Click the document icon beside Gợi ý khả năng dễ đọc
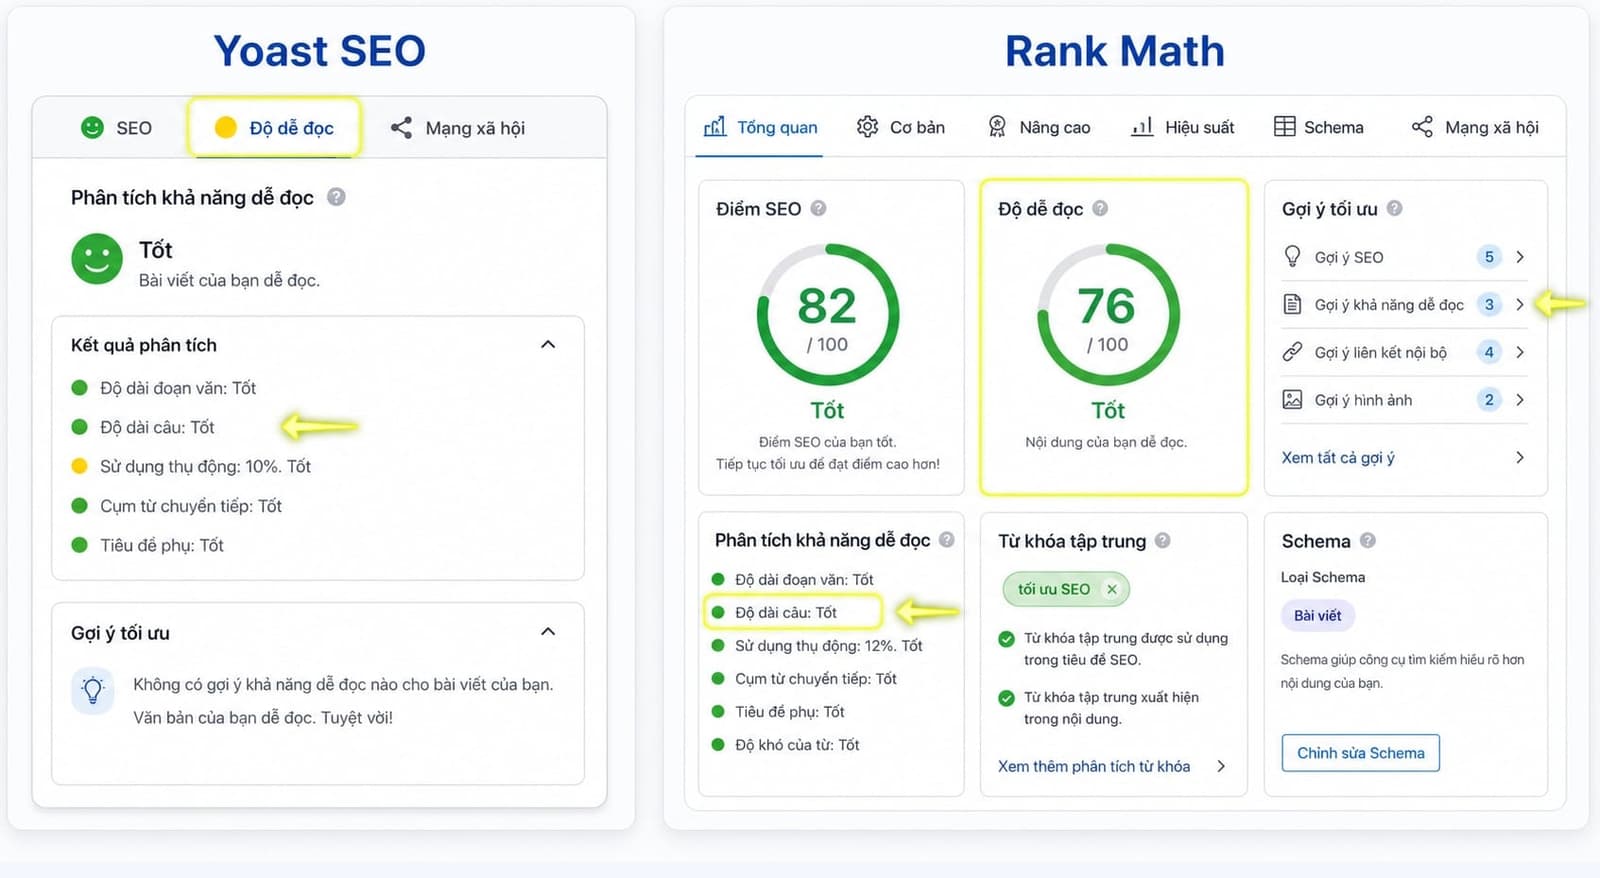This screenshot has width=1600, height=878. point(1292,304)
